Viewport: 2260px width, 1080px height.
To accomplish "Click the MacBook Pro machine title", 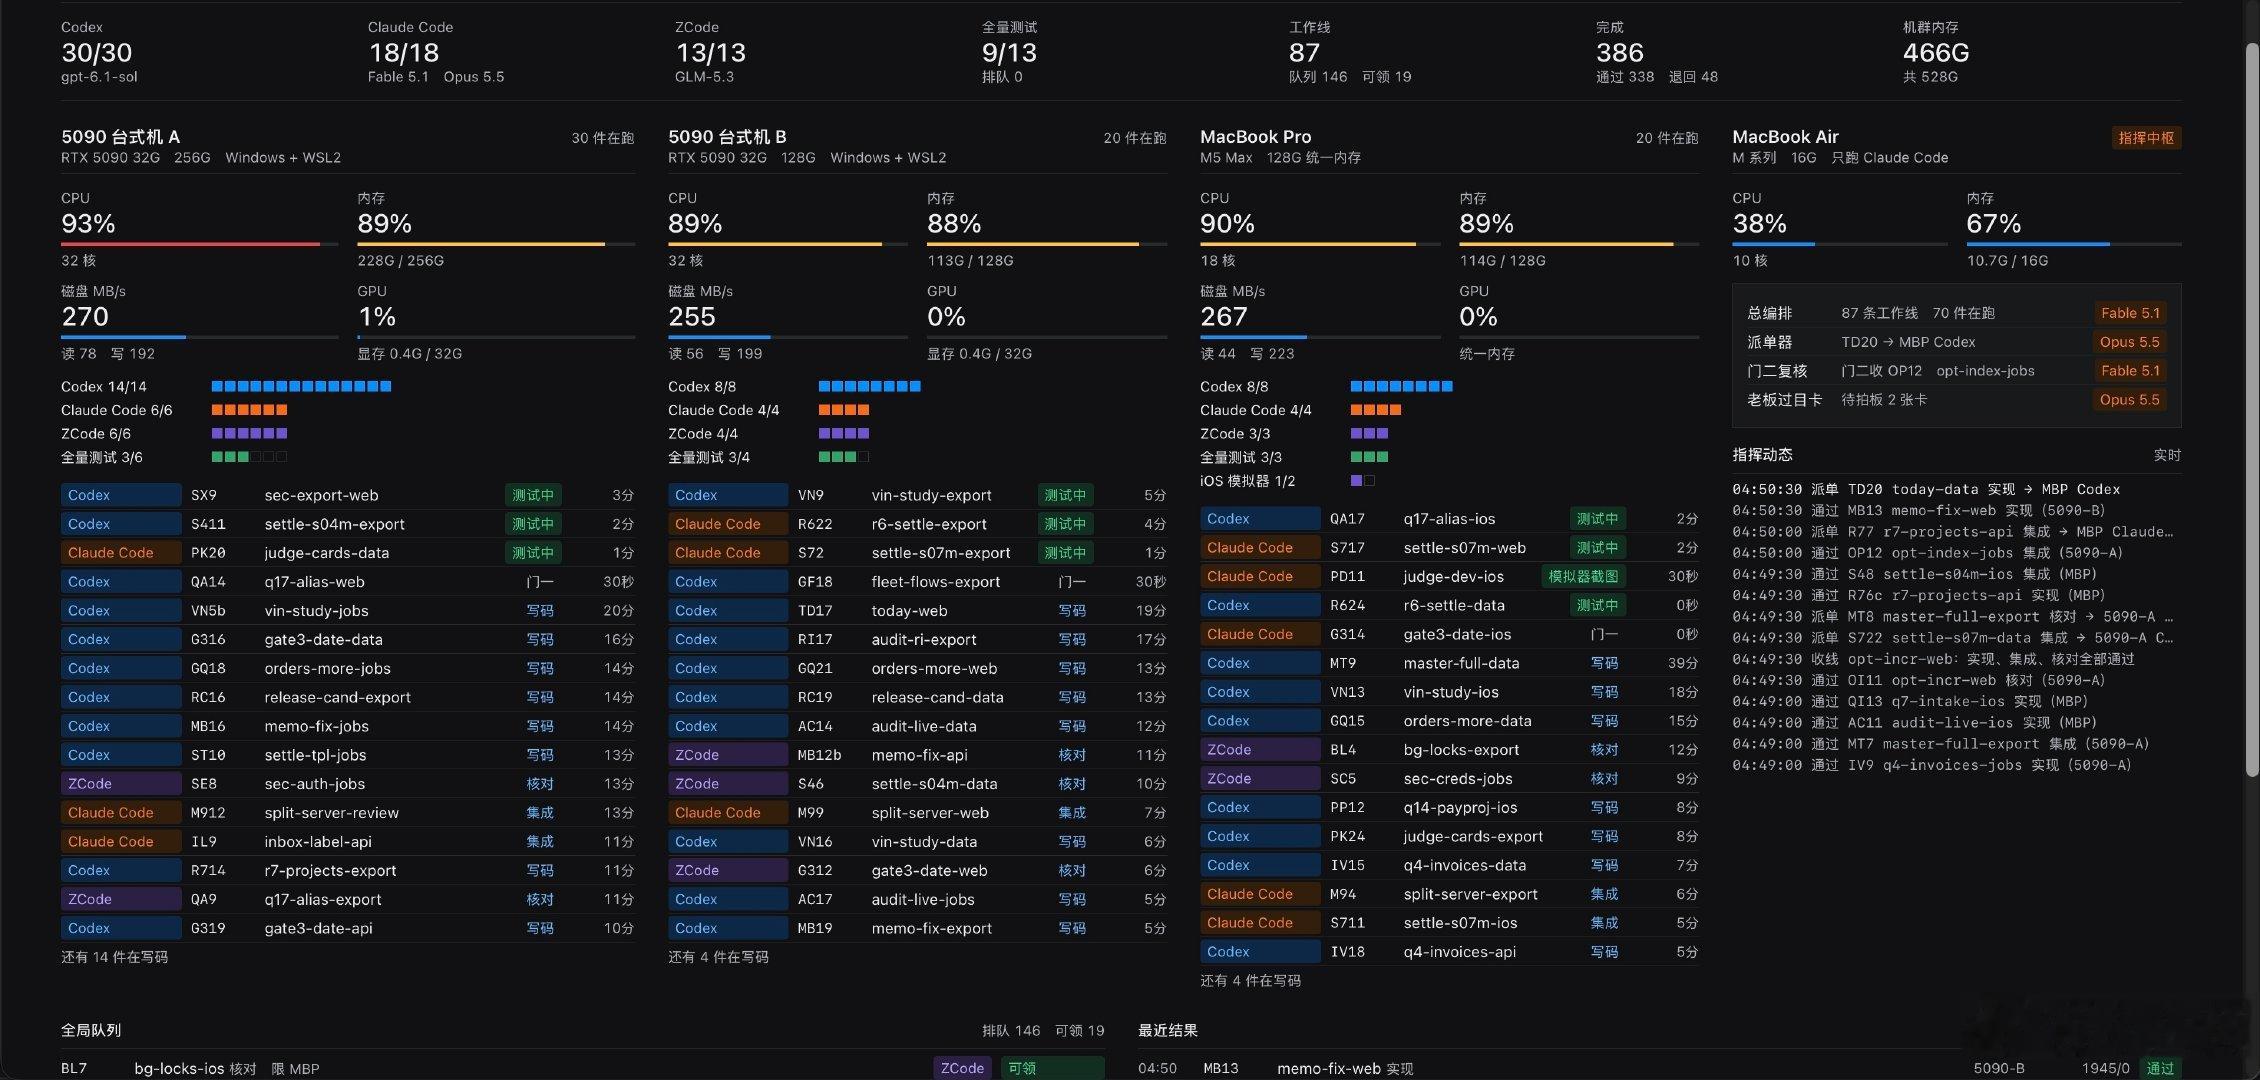I will pos(1255,137).
